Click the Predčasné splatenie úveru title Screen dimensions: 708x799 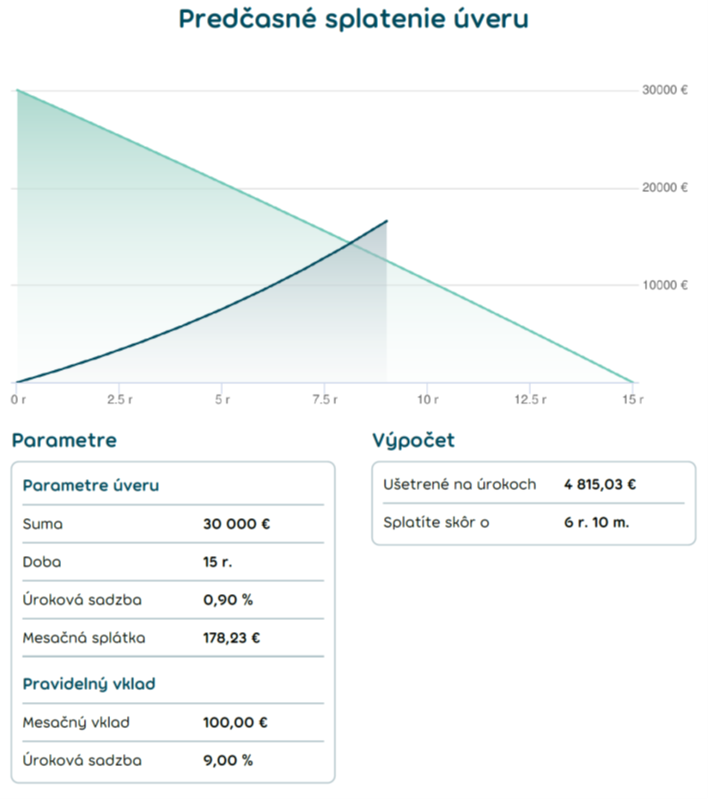354,19
